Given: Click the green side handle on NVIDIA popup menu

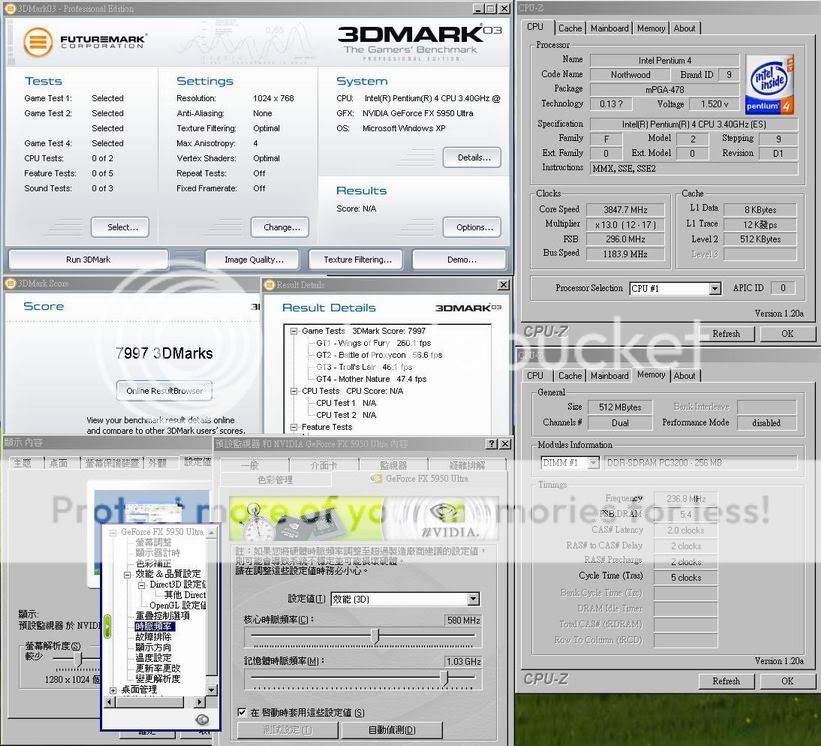Looking at the screenshot, I should [x=107, y=627].
